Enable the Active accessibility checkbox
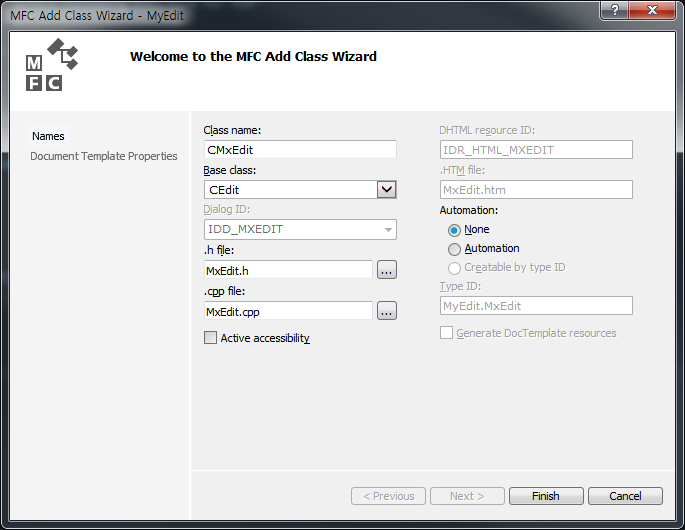685x530 pixels. (x=211, y=338)
